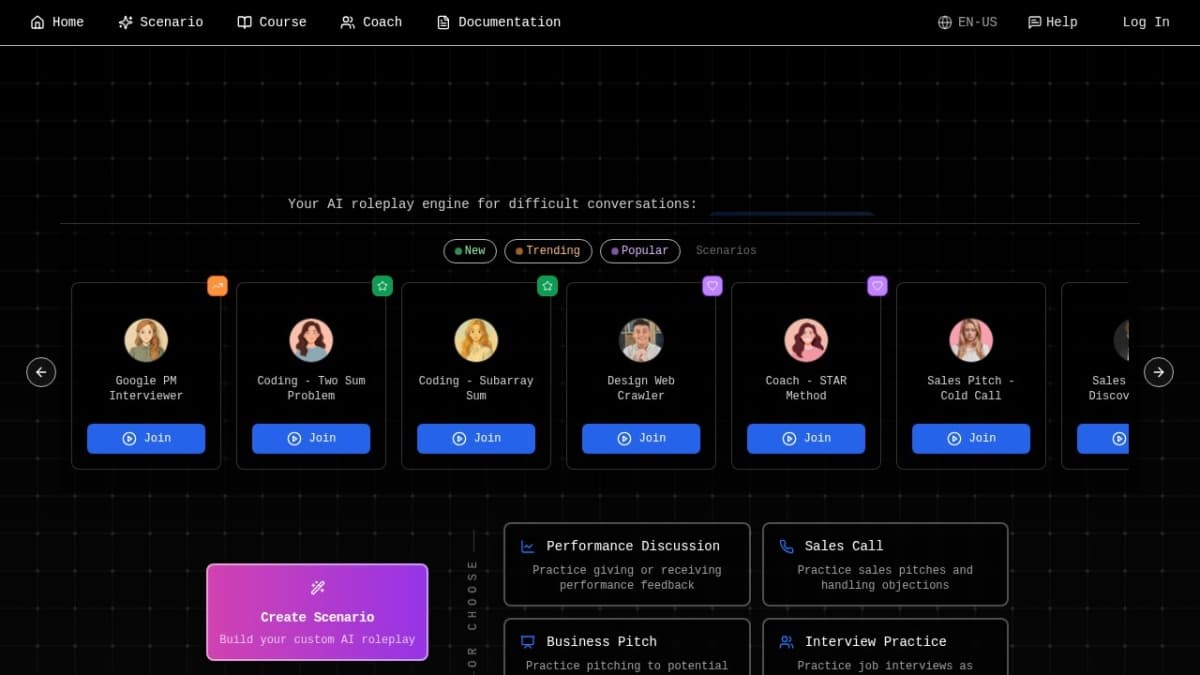Click the orange trending badge on Google PM card
1200x675 pixels.
click(x=217, y=286)
